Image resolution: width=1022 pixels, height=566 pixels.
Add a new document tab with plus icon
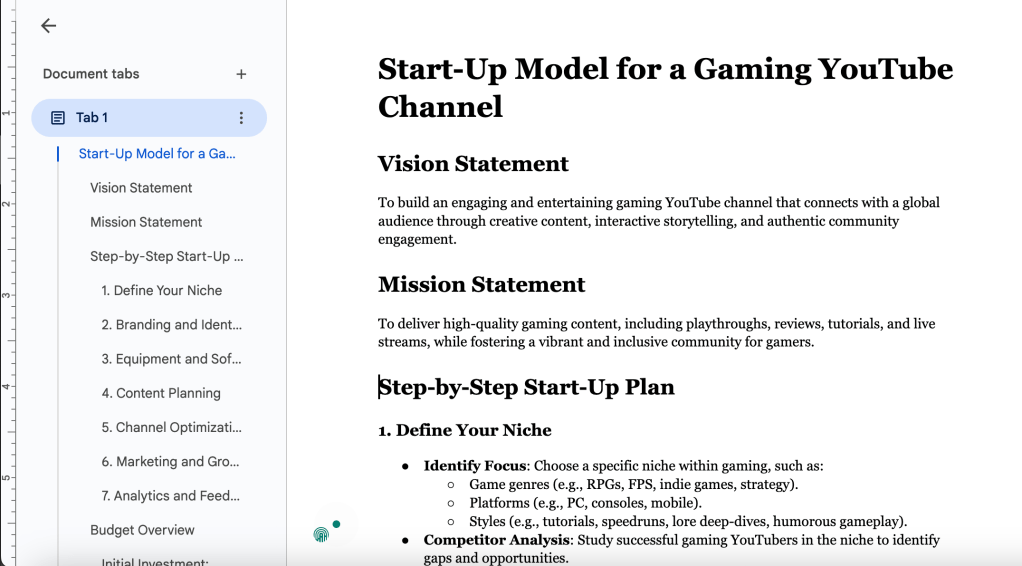tap(241, 74)
